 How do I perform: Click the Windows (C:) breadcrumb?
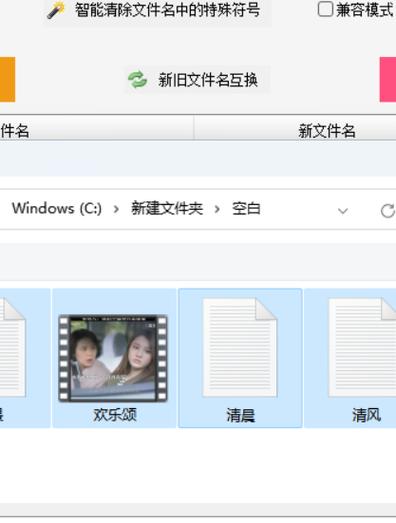57,209
